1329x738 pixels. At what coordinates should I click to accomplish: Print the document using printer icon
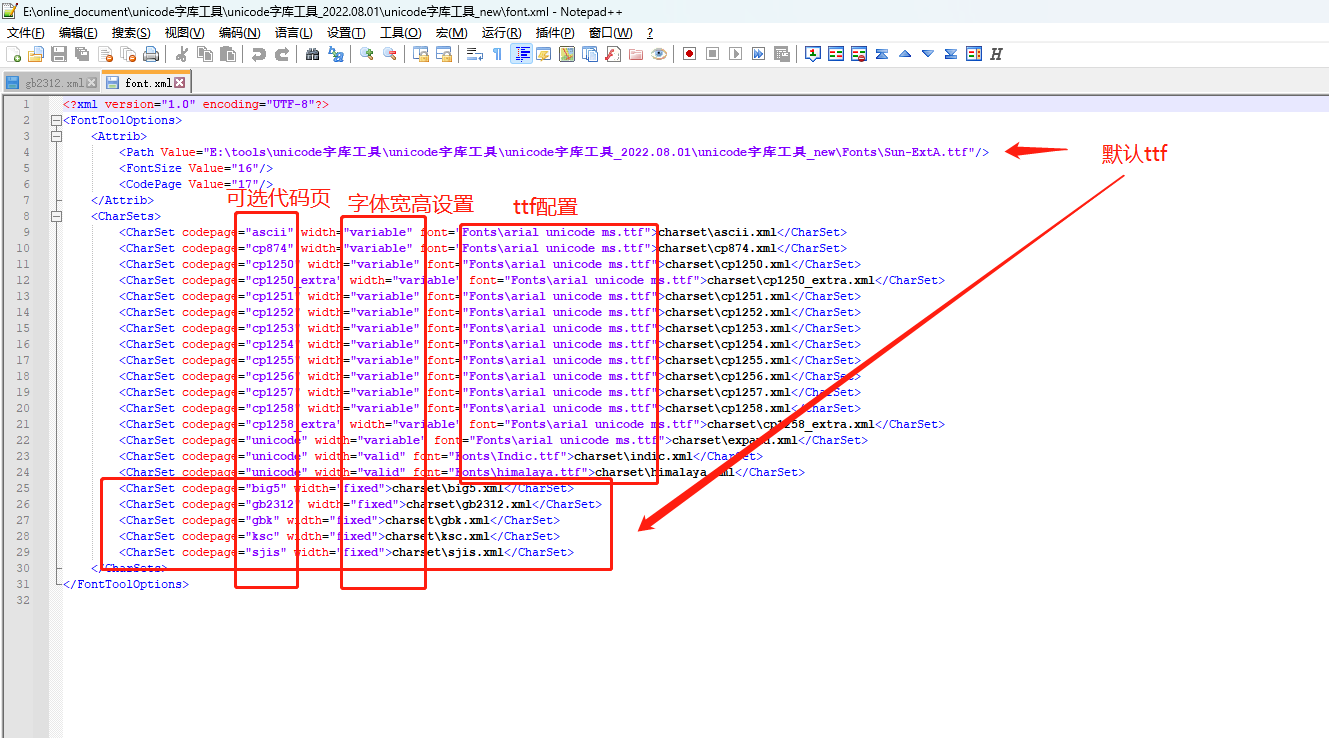(x=150, y=54)
